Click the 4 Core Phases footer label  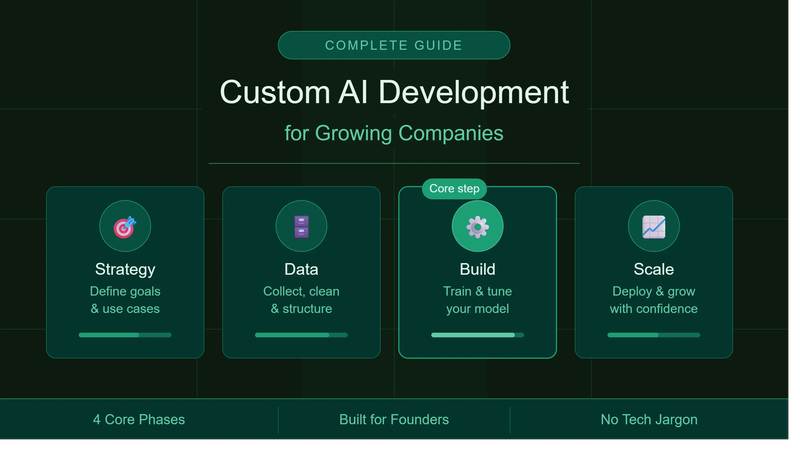coord(139,419)
